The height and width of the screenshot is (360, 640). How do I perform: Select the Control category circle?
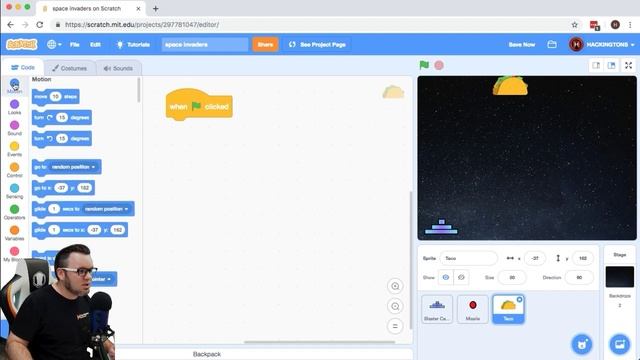(x=14, y=167)
